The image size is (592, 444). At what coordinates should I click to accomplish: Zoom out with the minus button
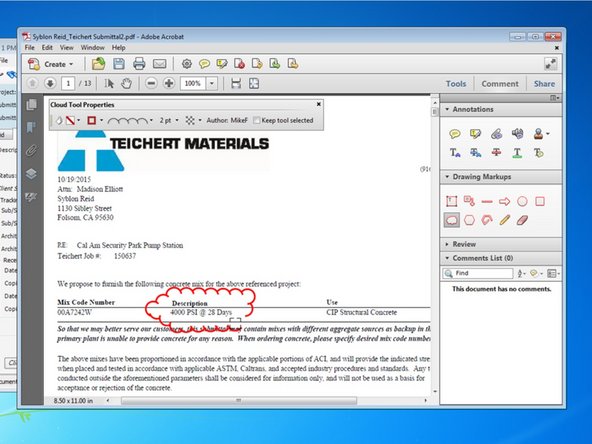point(151,83)
